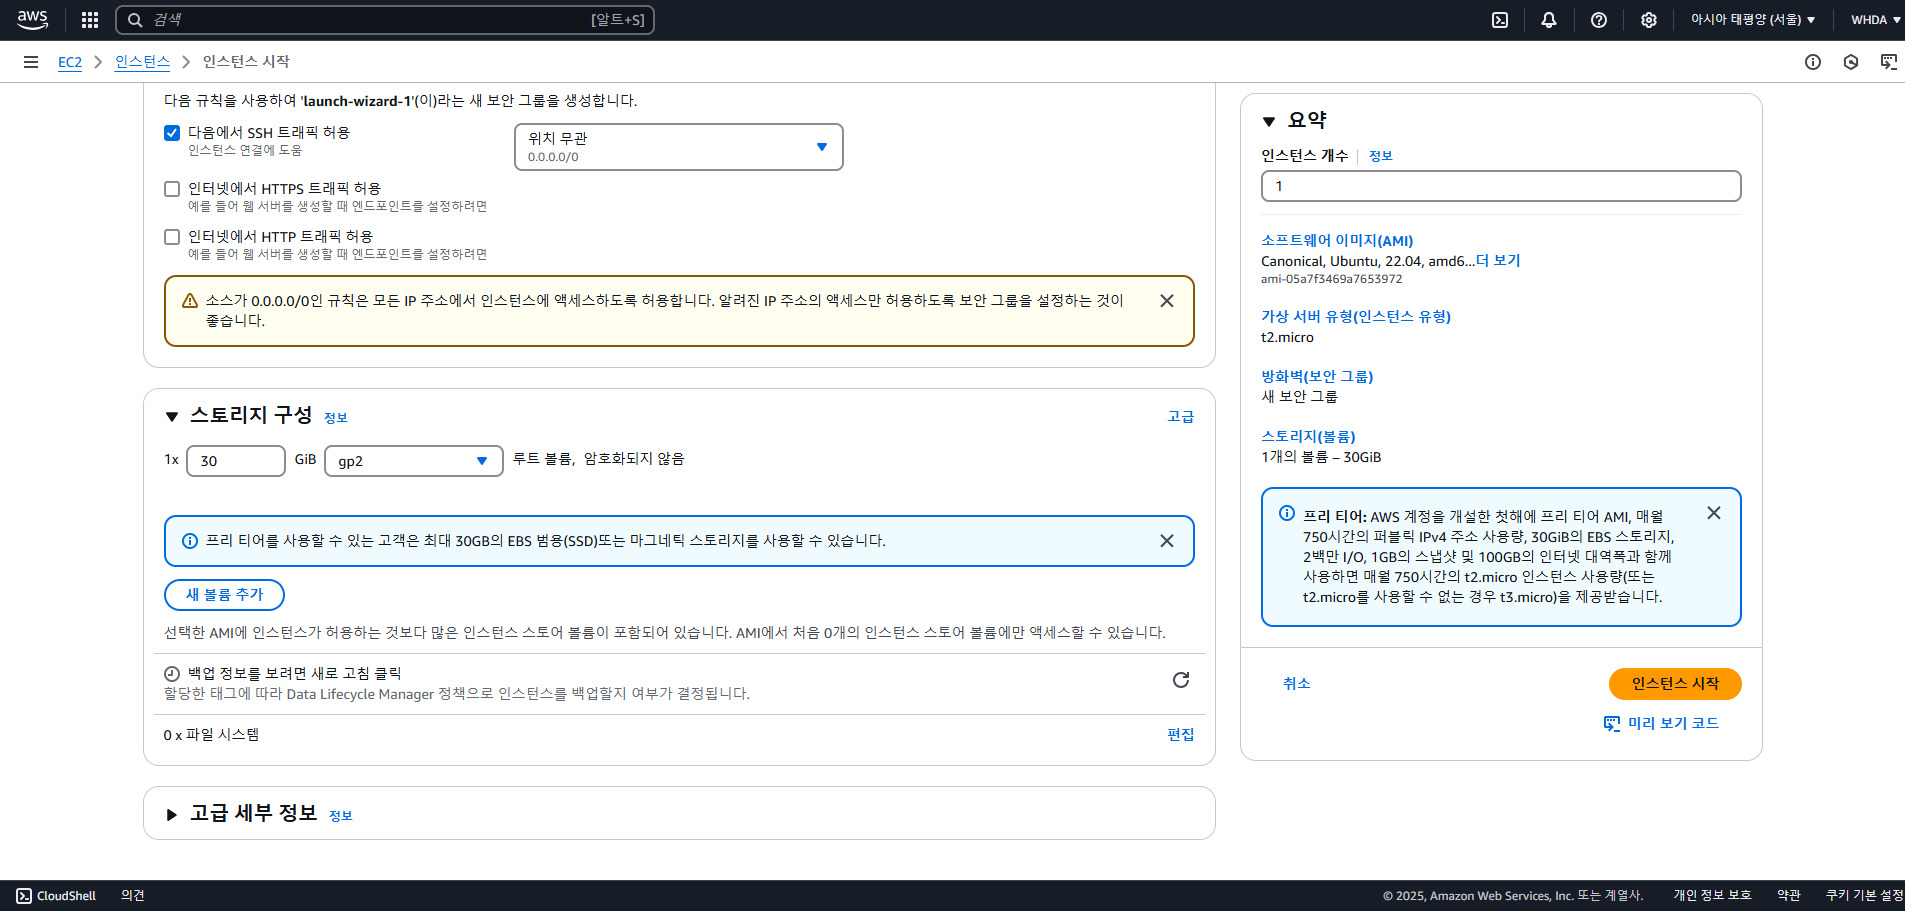
Task: Toggle the side navigation hamburger menu
Action: [x=31, y=62]
